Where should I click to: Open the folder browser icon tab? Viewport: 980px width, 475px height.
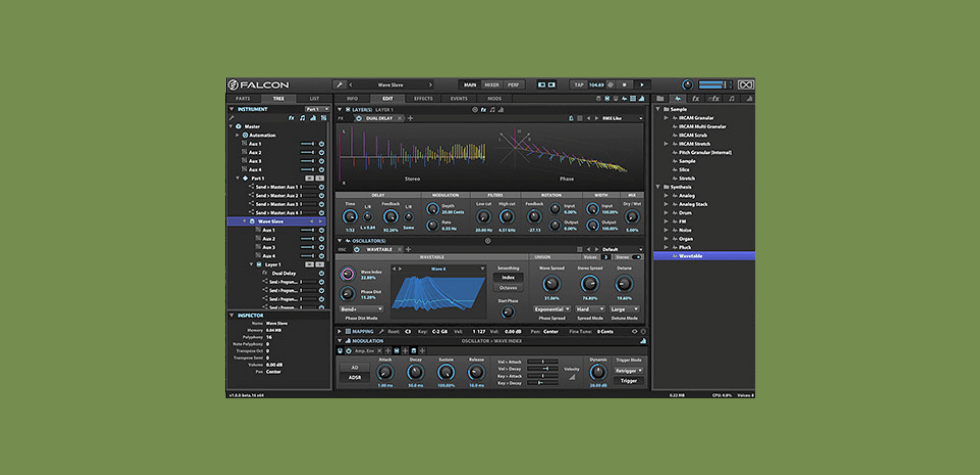click(x=660, y=99)
